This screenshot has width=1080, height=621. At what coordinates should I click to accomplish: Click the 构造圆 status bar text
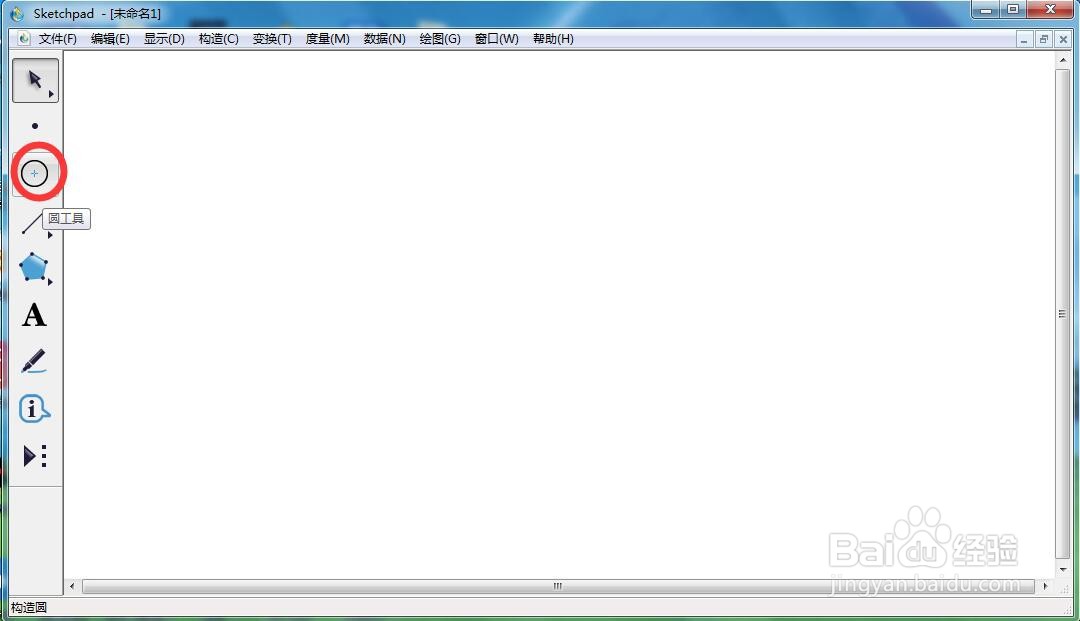click(28, 607)
